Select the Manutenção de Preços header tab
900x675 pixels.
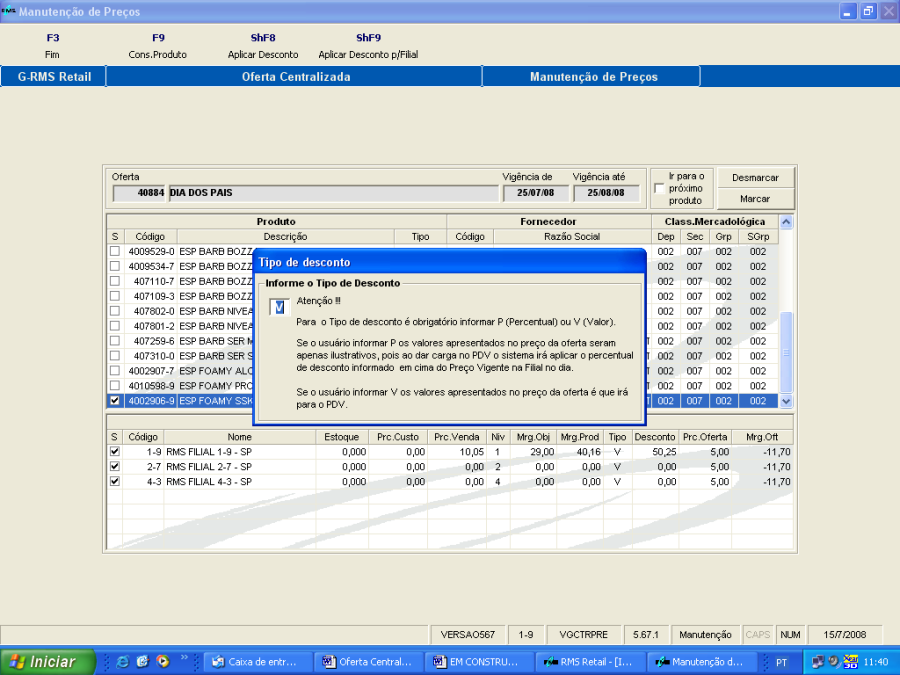pos(593,76)
